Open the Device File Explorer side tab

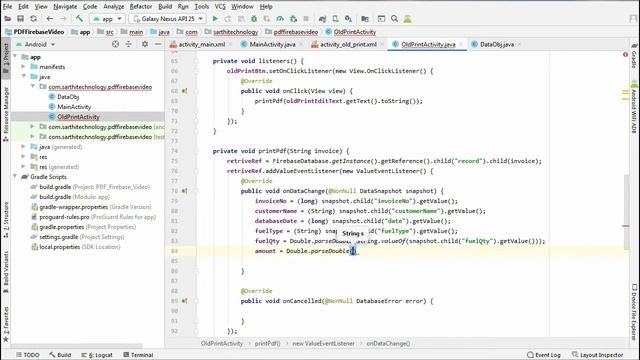coord(634,312)
